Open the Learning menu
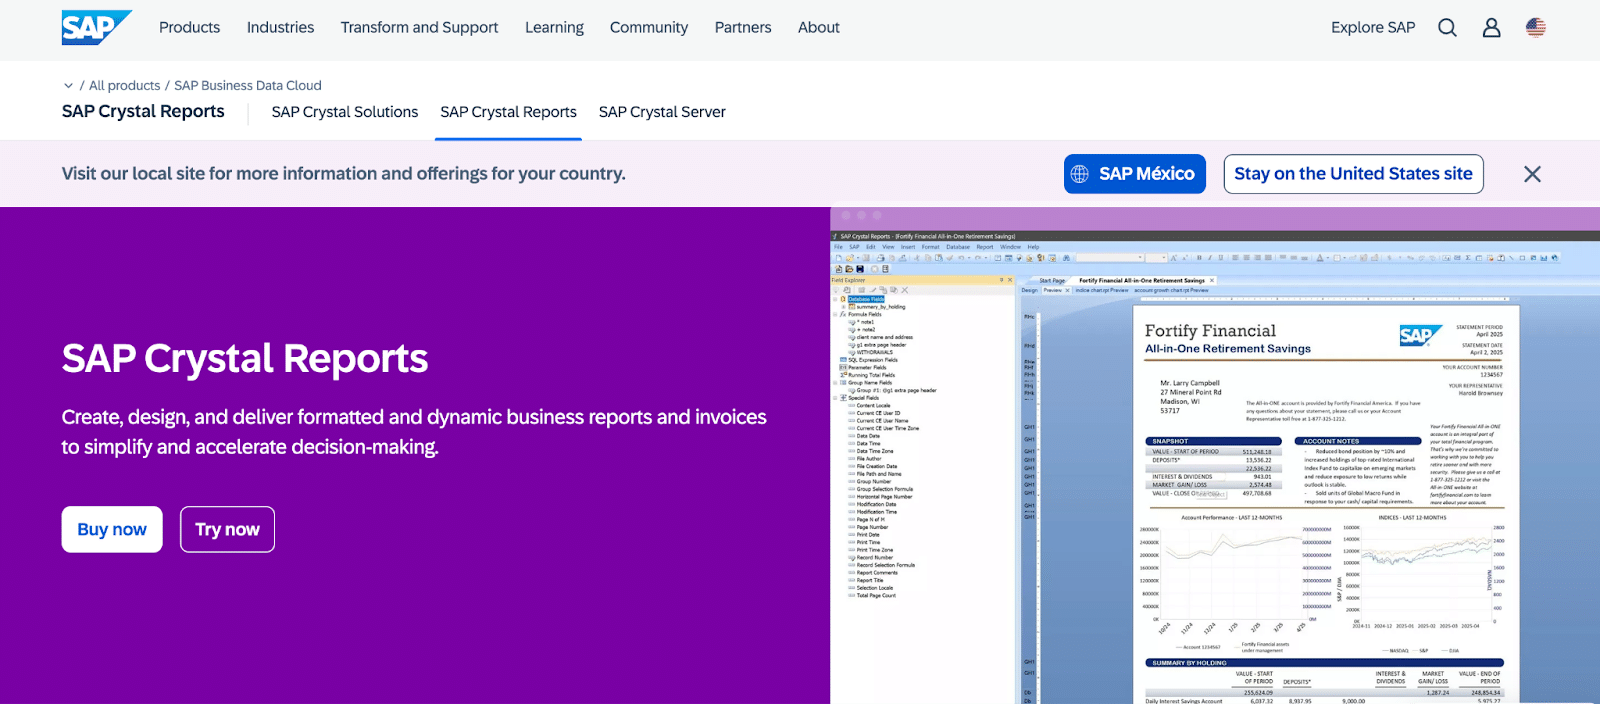 [554, 28]
